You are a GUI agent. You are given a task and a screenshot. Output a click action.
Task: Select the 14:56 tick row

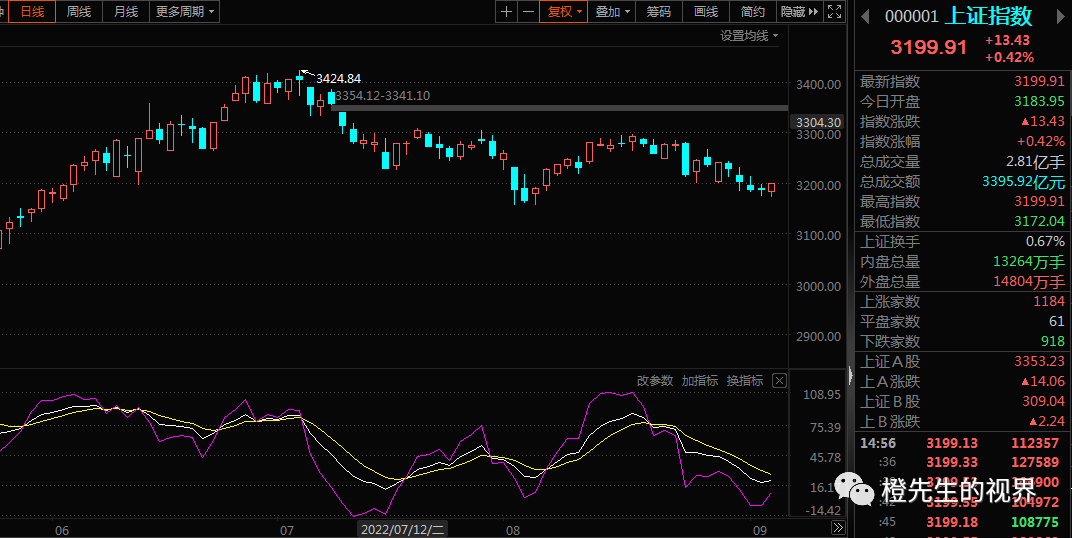[960, 443]
